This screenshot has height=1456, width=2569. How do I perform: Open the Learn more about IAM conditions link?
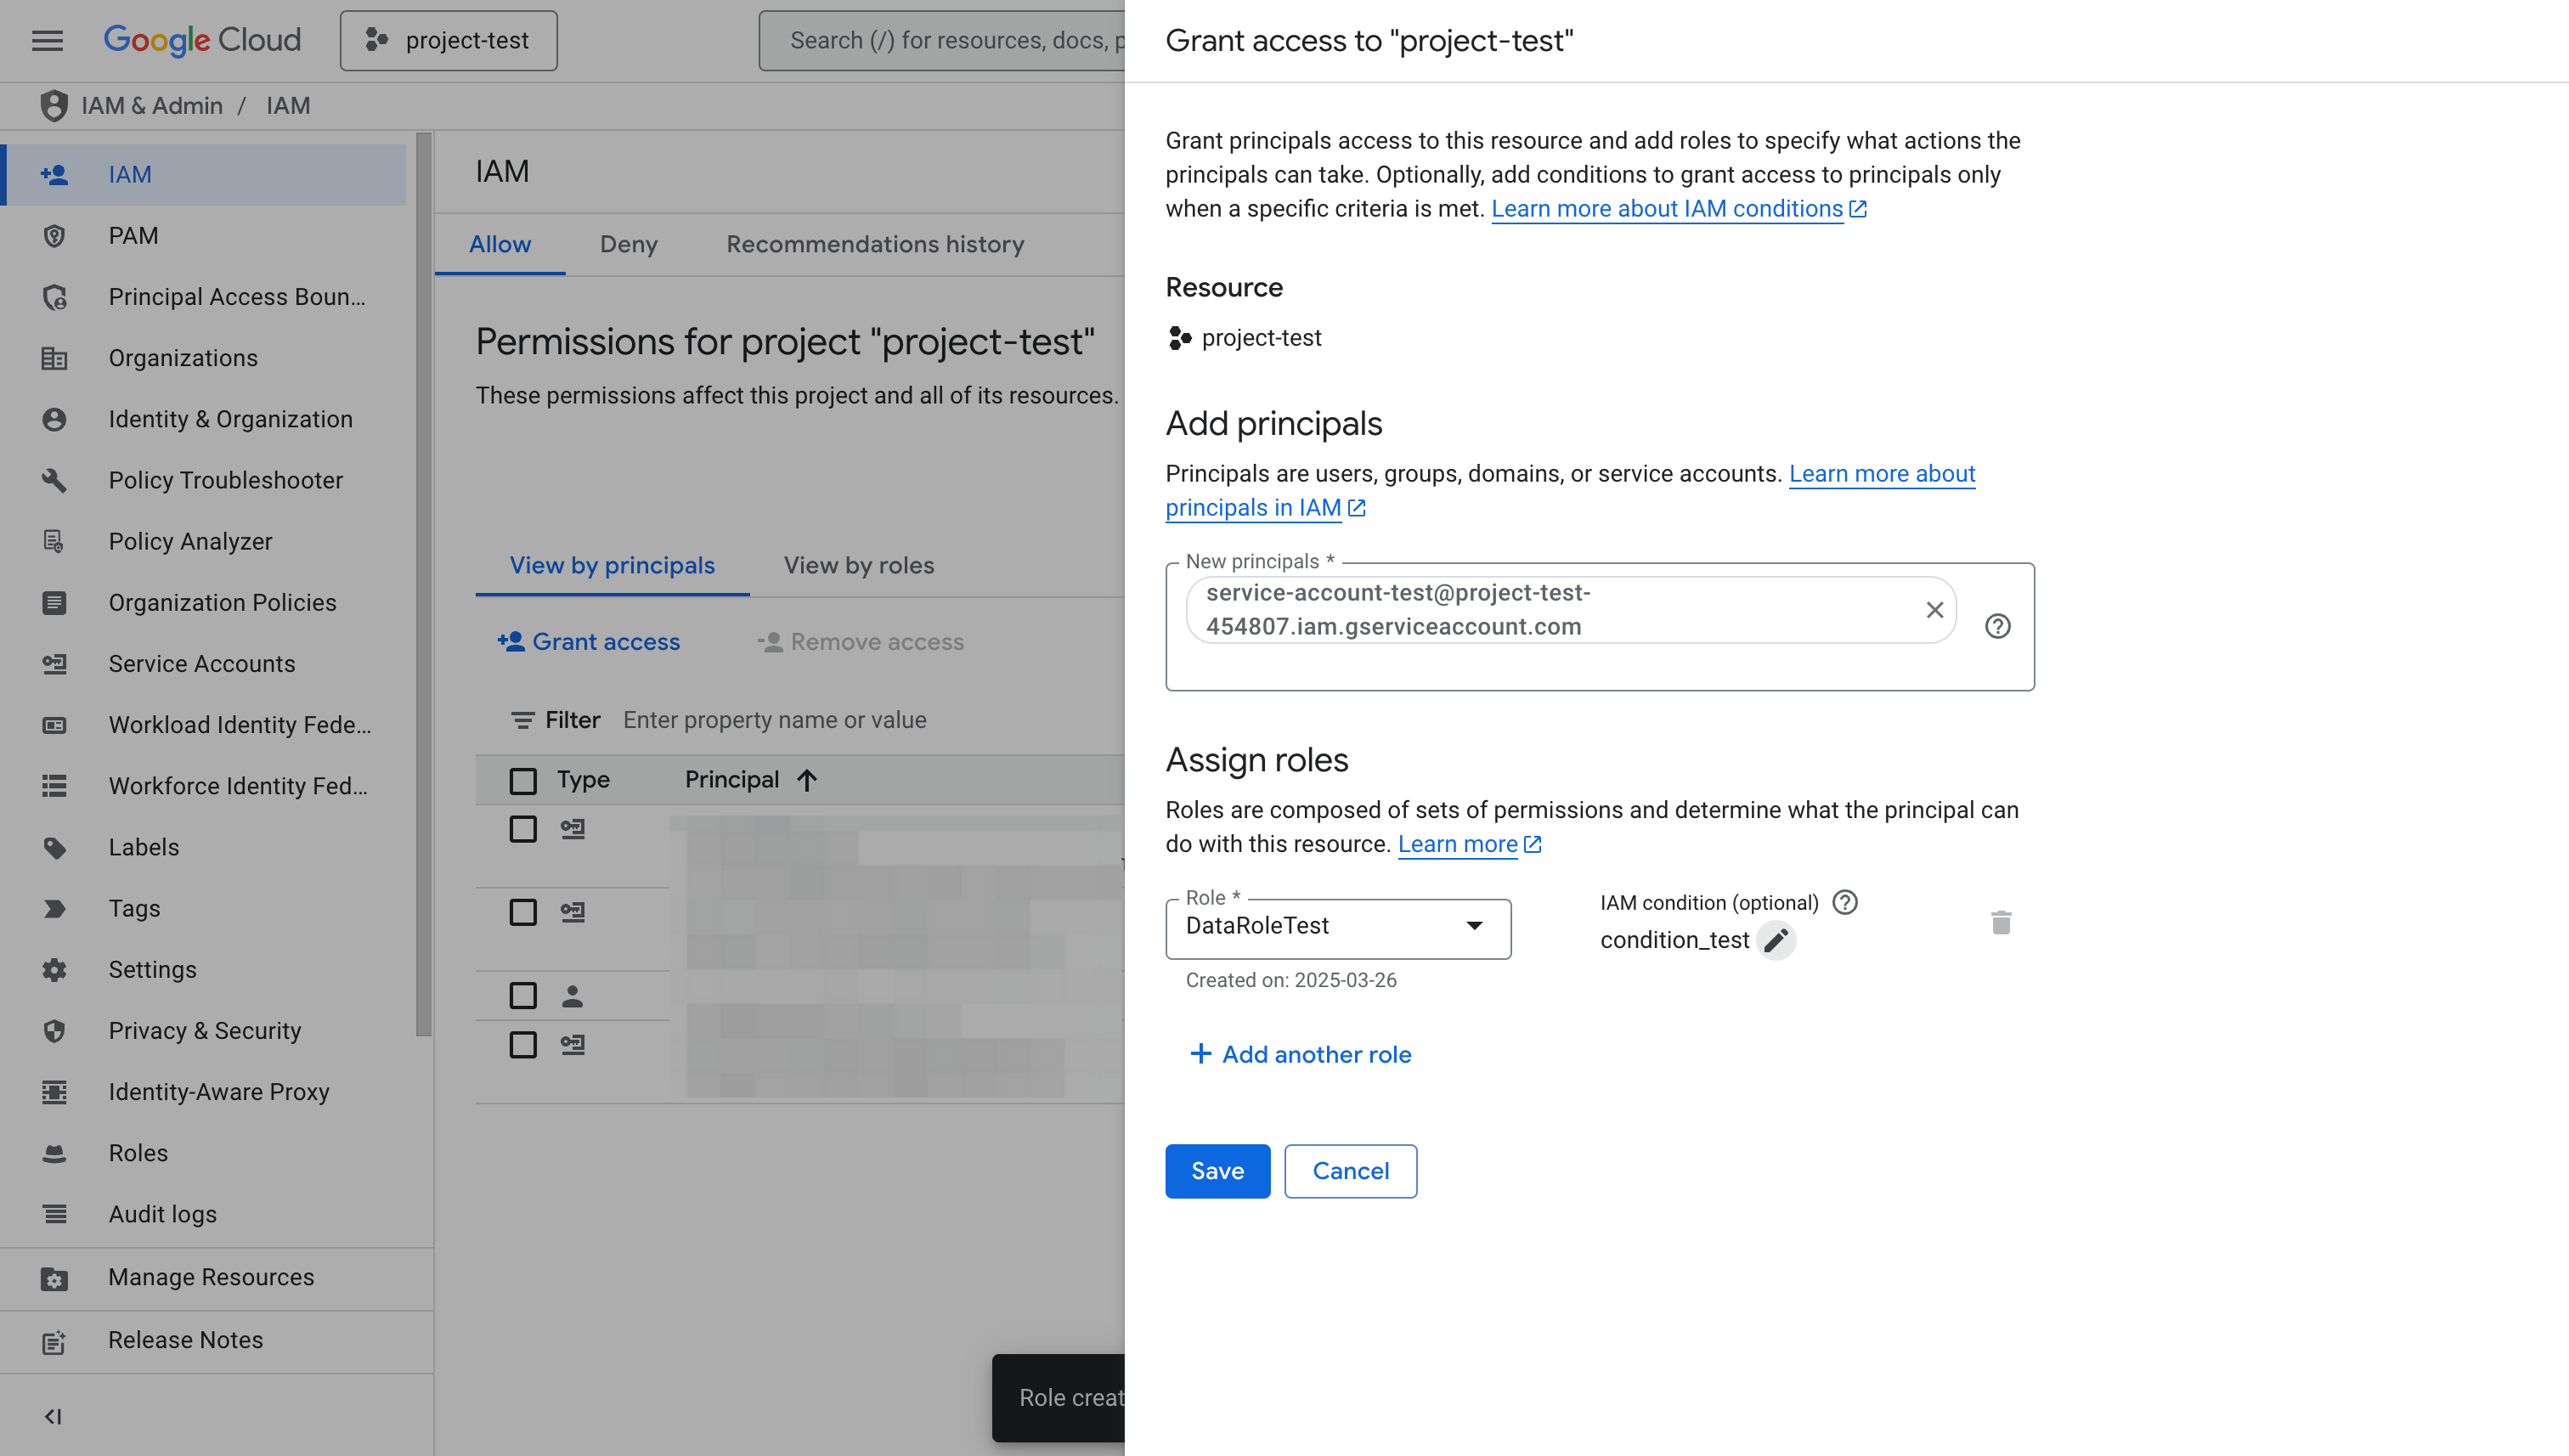pyautogui.click(x=1667, y=208)
